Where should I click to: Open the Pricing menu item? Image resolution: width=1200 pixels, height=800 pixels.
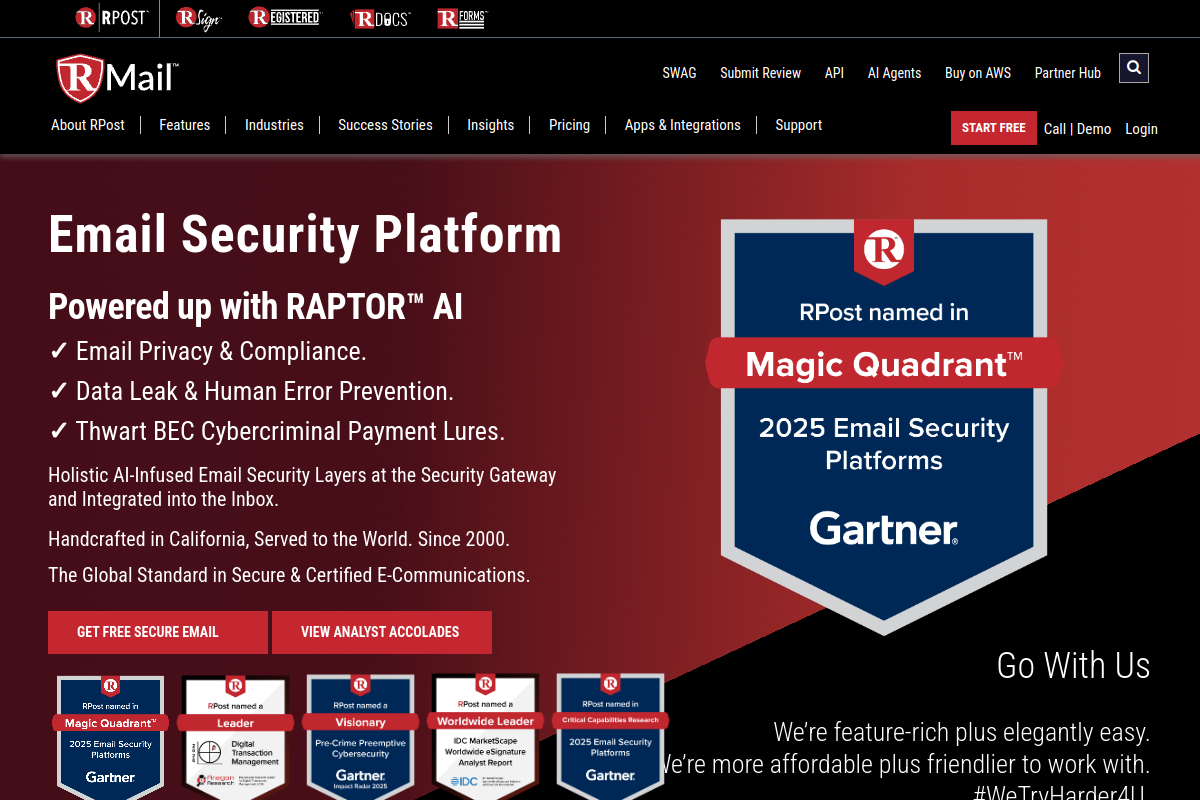point(569,125)
